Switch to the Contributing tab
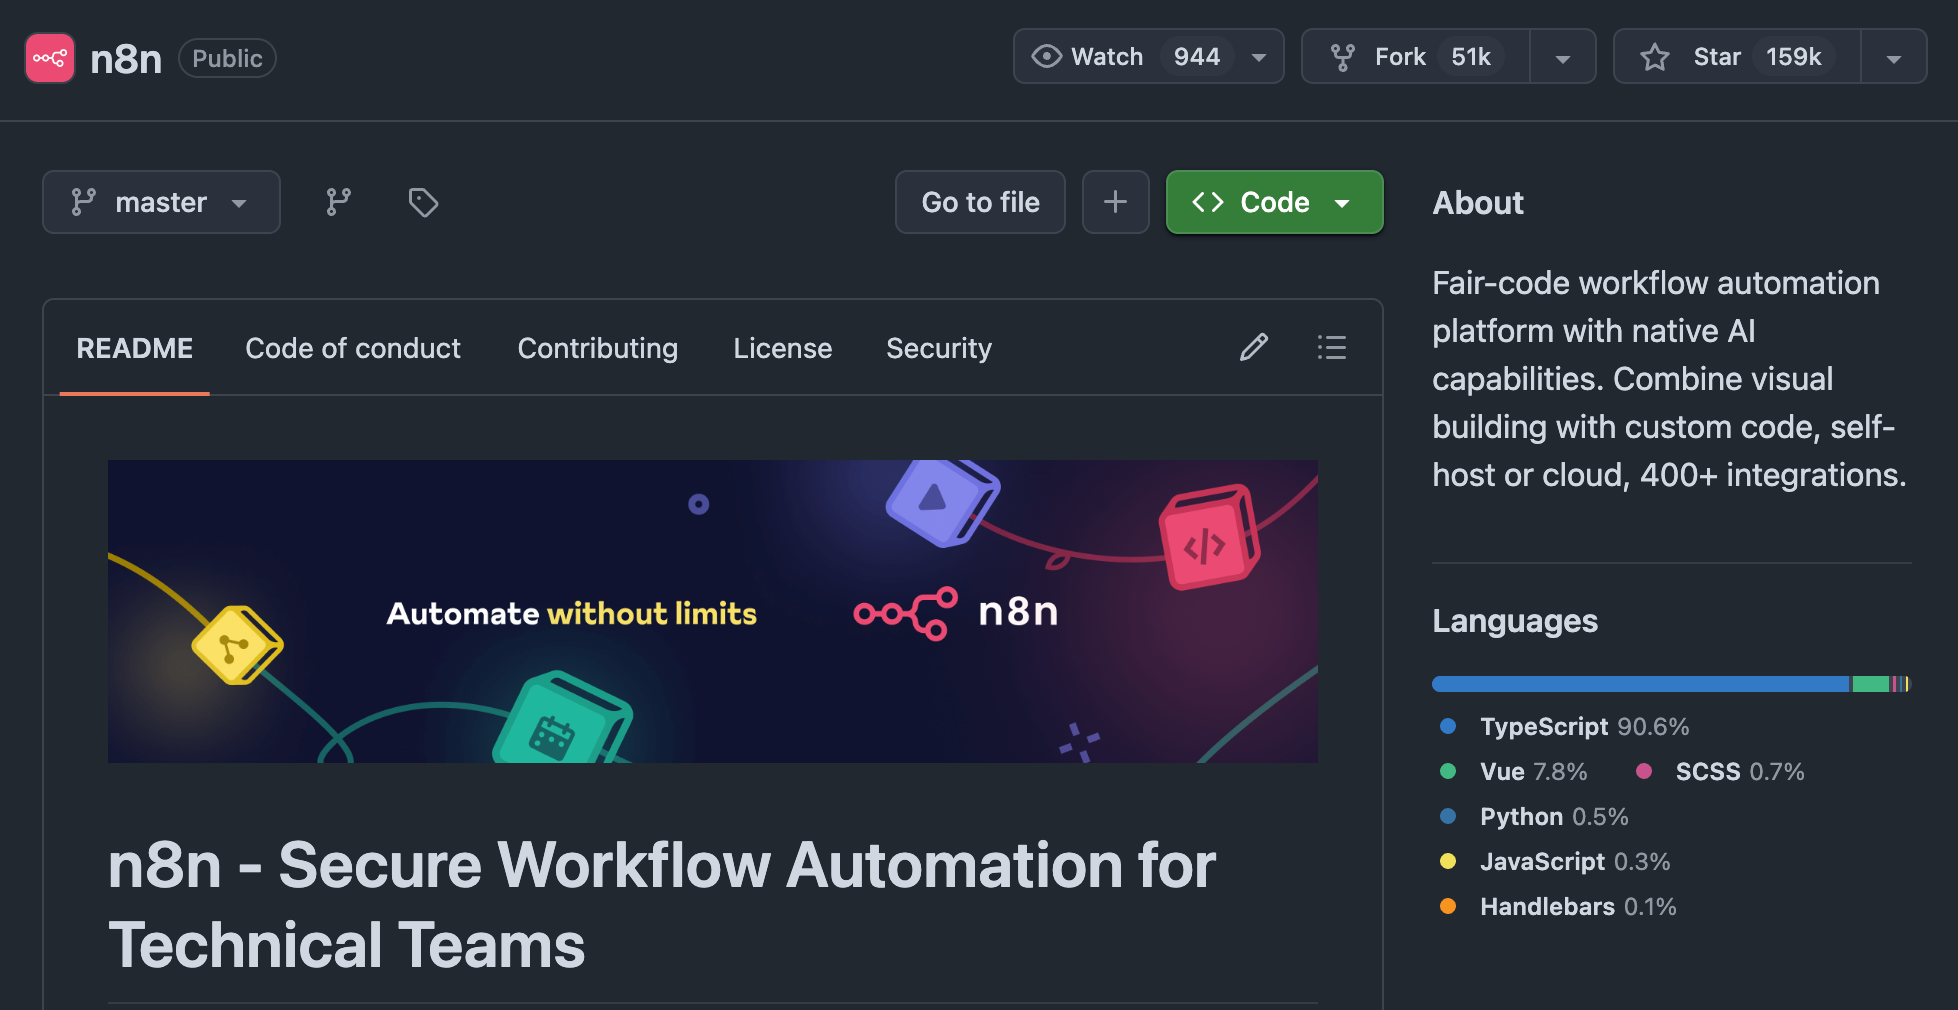 [597, 348]
